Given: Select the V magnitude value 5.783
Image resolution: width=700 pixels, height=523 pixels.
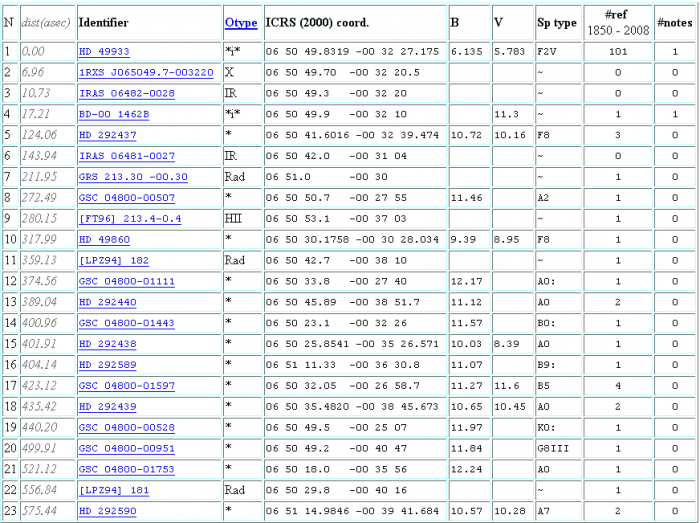Looking at the screenshot, I should [509, 52].
